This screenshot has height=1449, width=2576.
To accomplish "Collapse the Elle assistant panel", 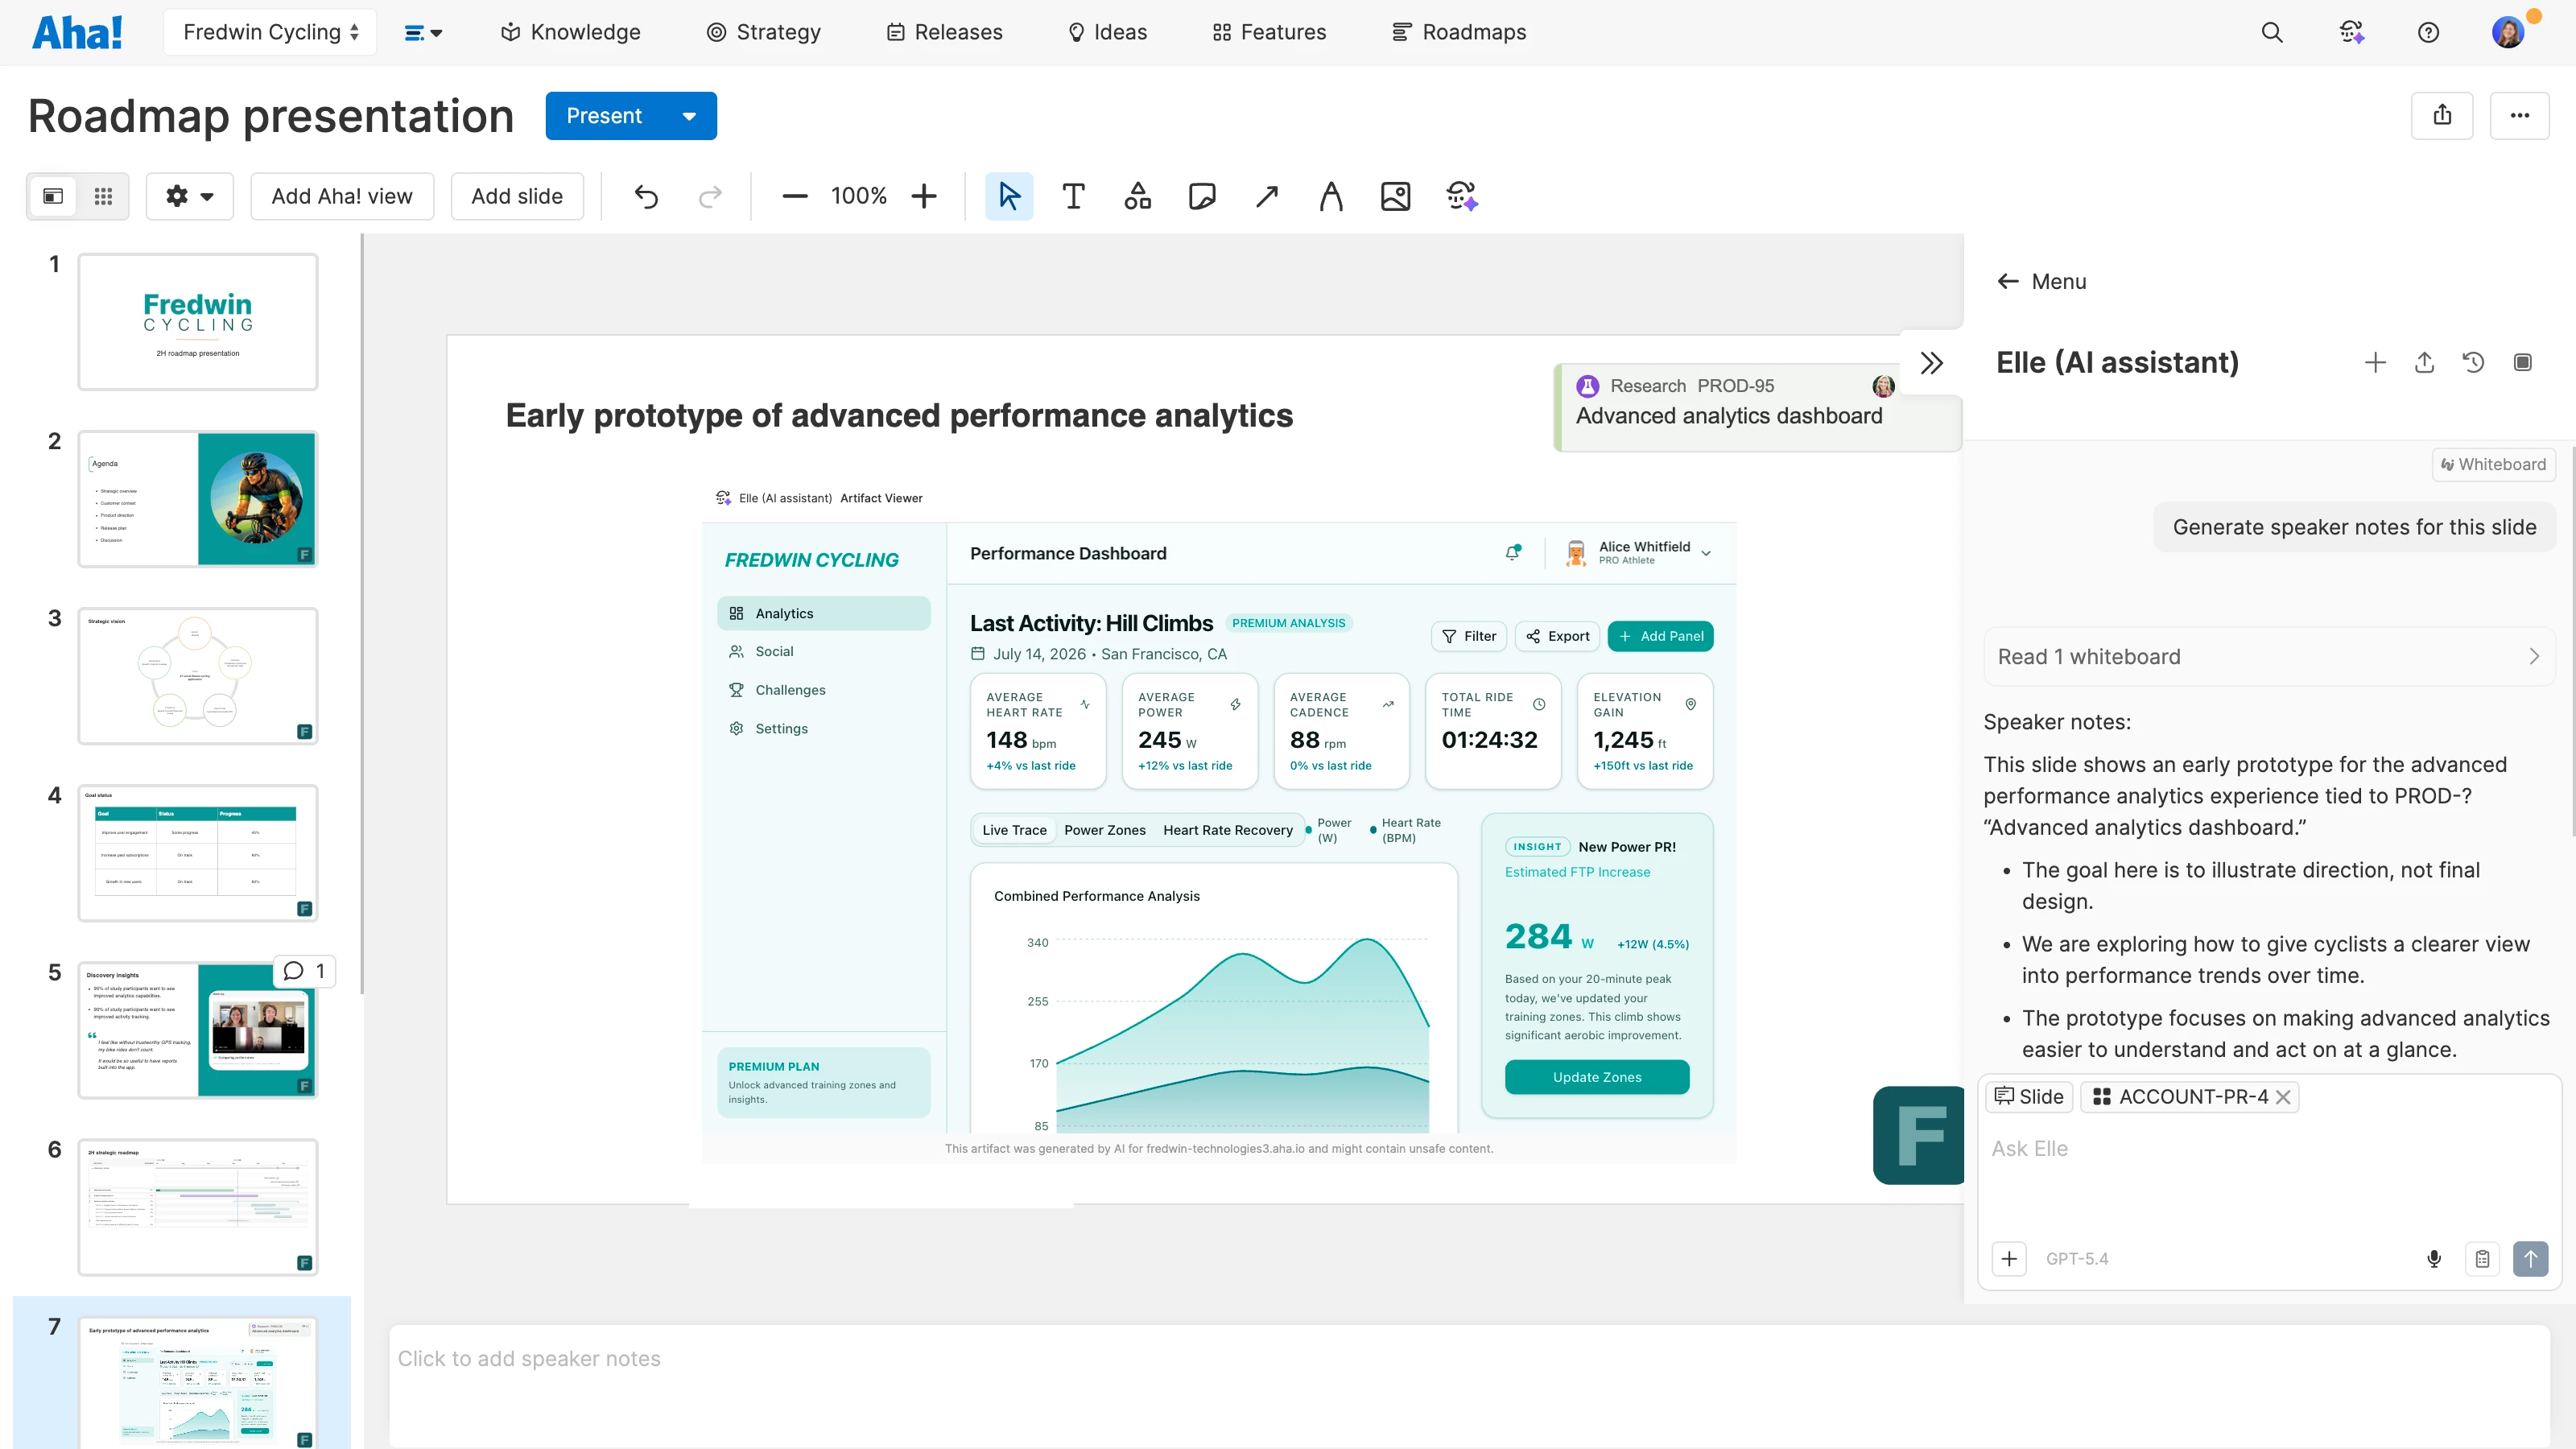I will pos(1932,362).
